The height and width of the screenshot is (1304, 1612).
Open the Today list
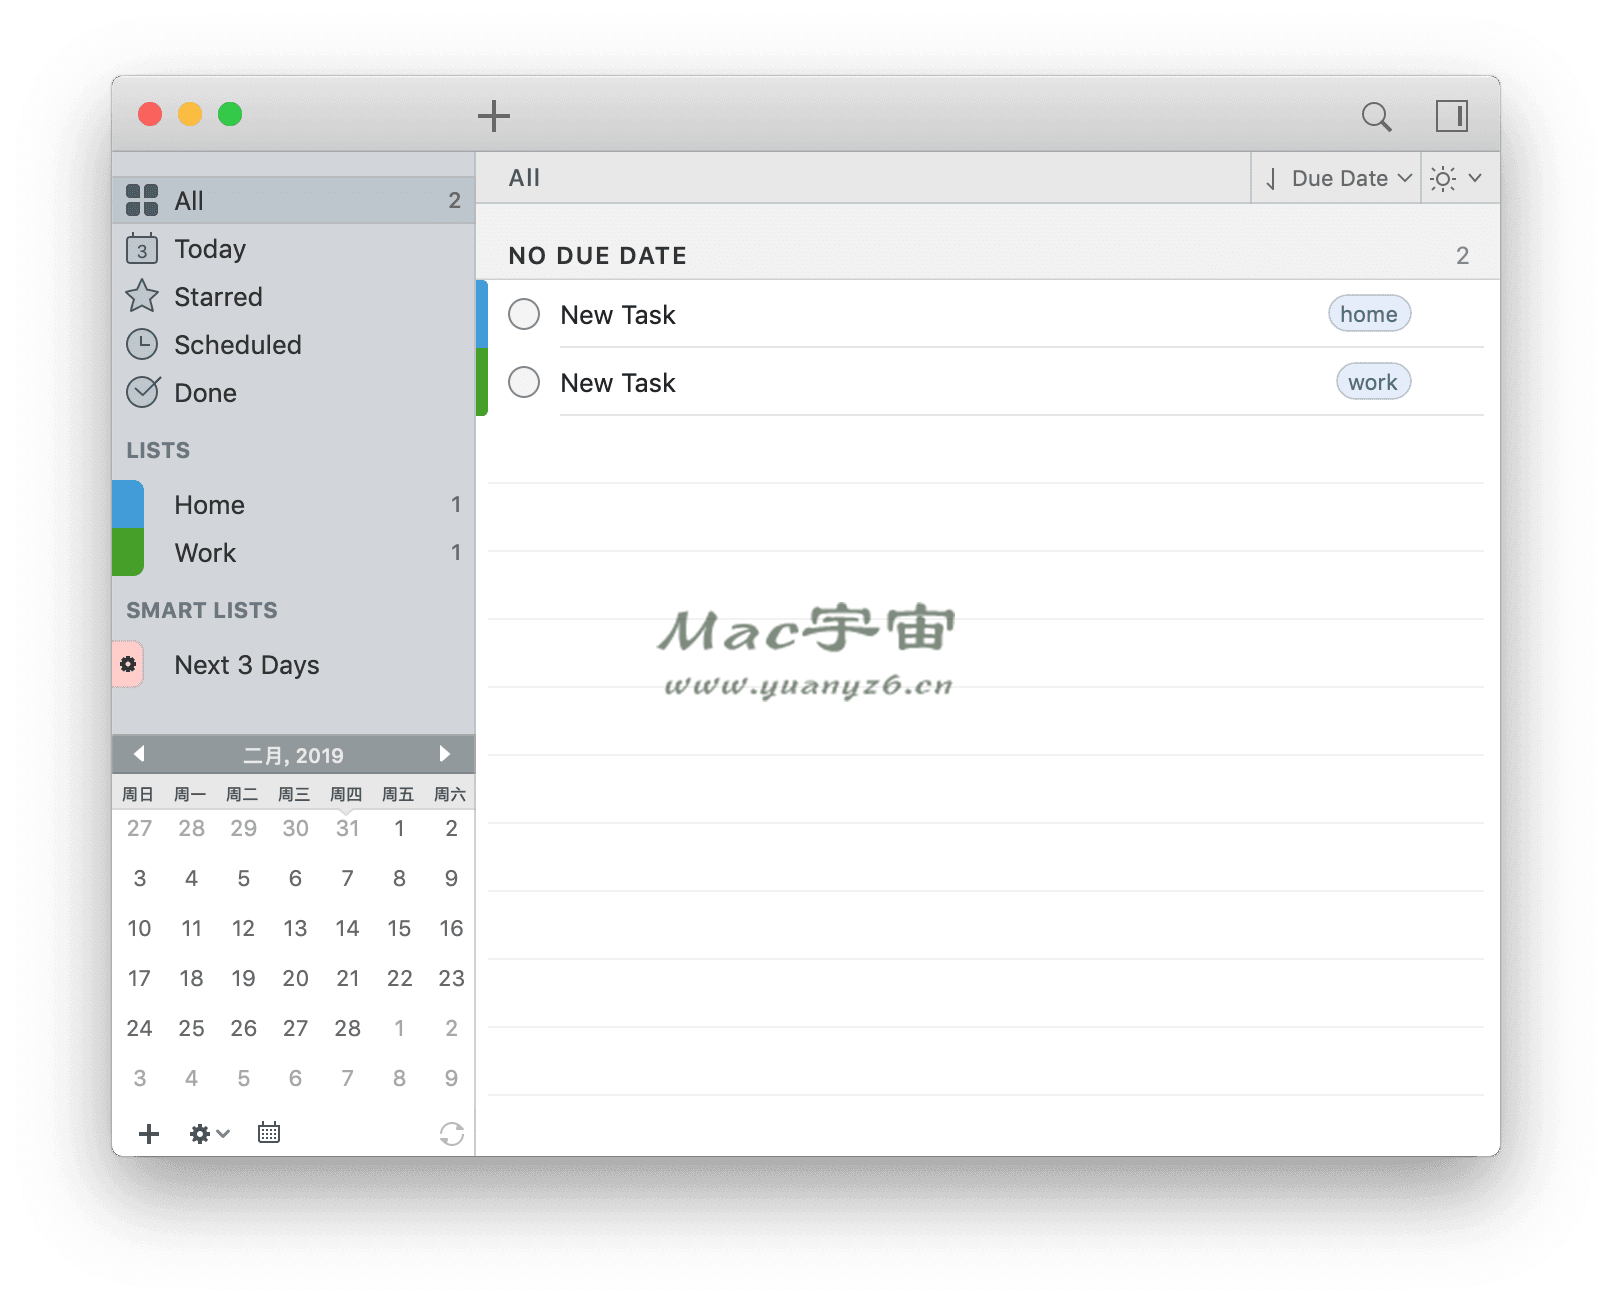(209, 249)
